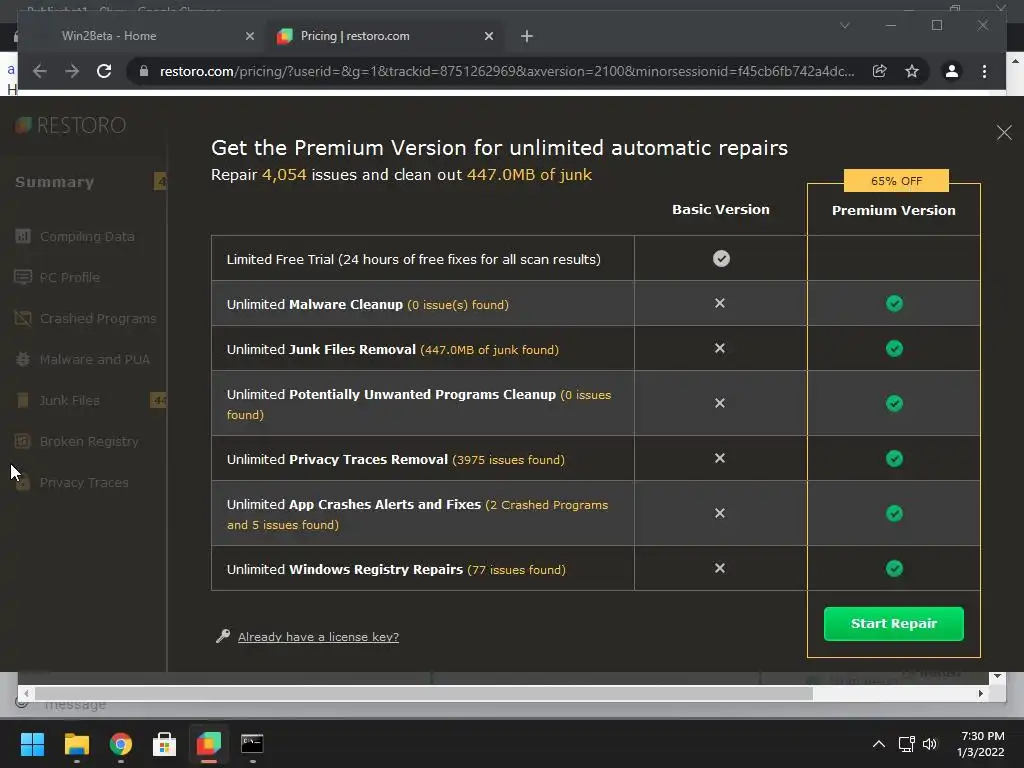Screen dimensions: 1024x768
Task: Click the Malware and PUA bug icon
Action: pos(23,359)
